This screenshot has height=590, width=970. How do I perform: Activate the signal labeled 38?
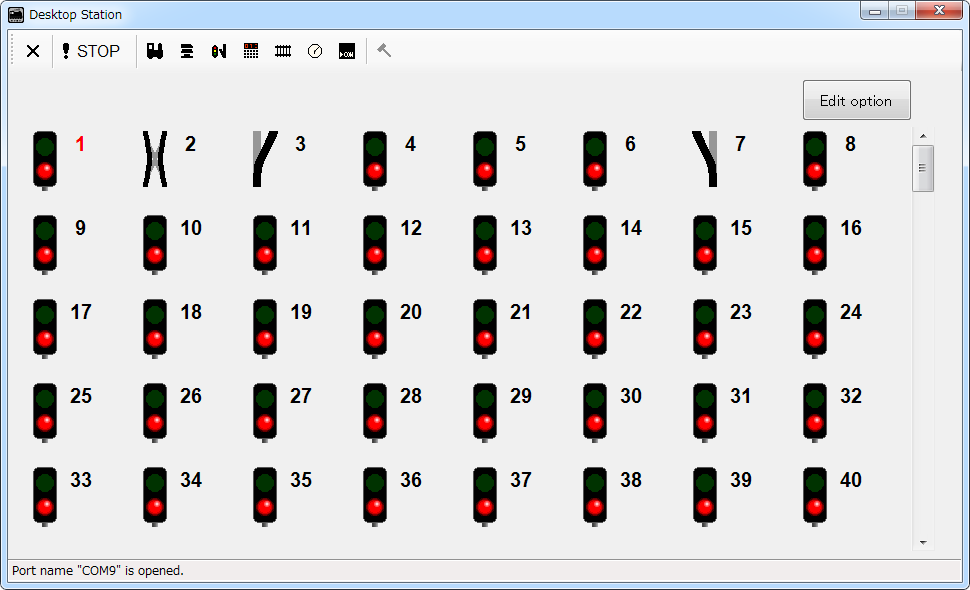pyautogui.click(x=595, y=496)
